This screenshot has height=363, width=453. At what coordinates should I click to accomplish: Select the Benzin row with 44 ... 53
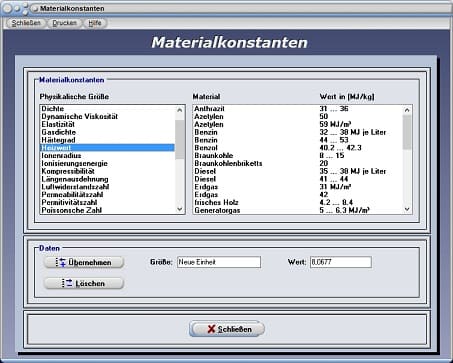pos(298,140)
